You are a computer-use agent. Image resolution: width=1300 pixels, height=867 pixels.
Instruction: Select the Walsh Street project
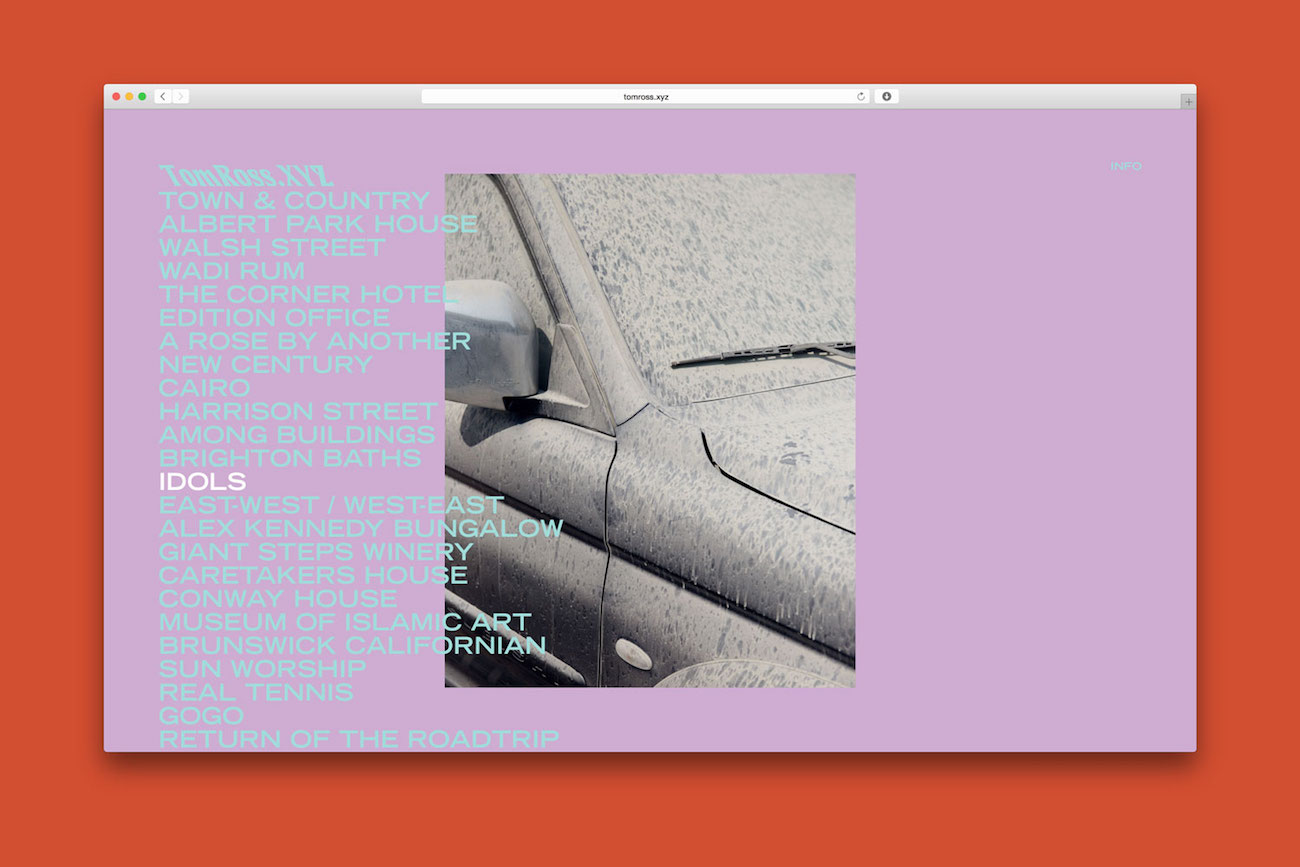tap(271, 247)
